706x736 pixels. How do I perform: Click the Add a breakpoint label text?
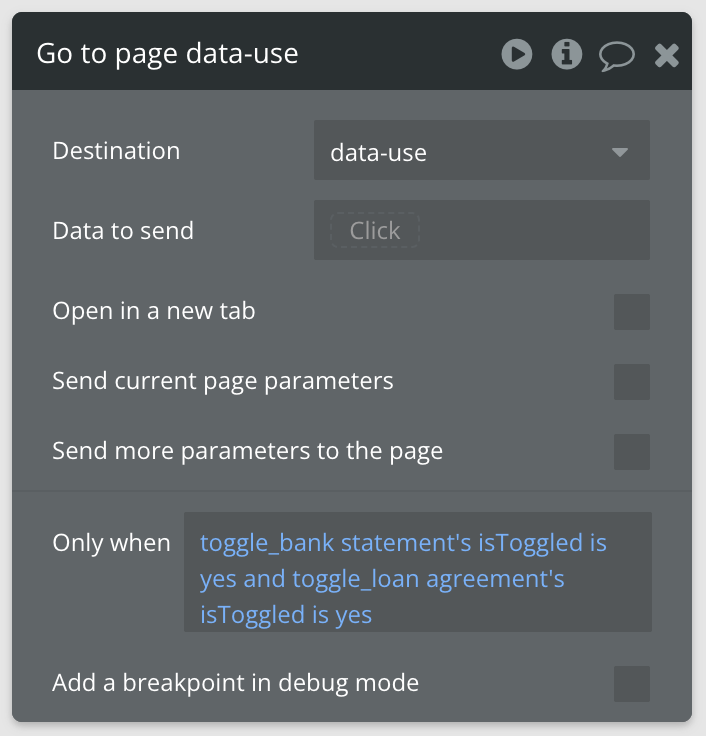235,683
